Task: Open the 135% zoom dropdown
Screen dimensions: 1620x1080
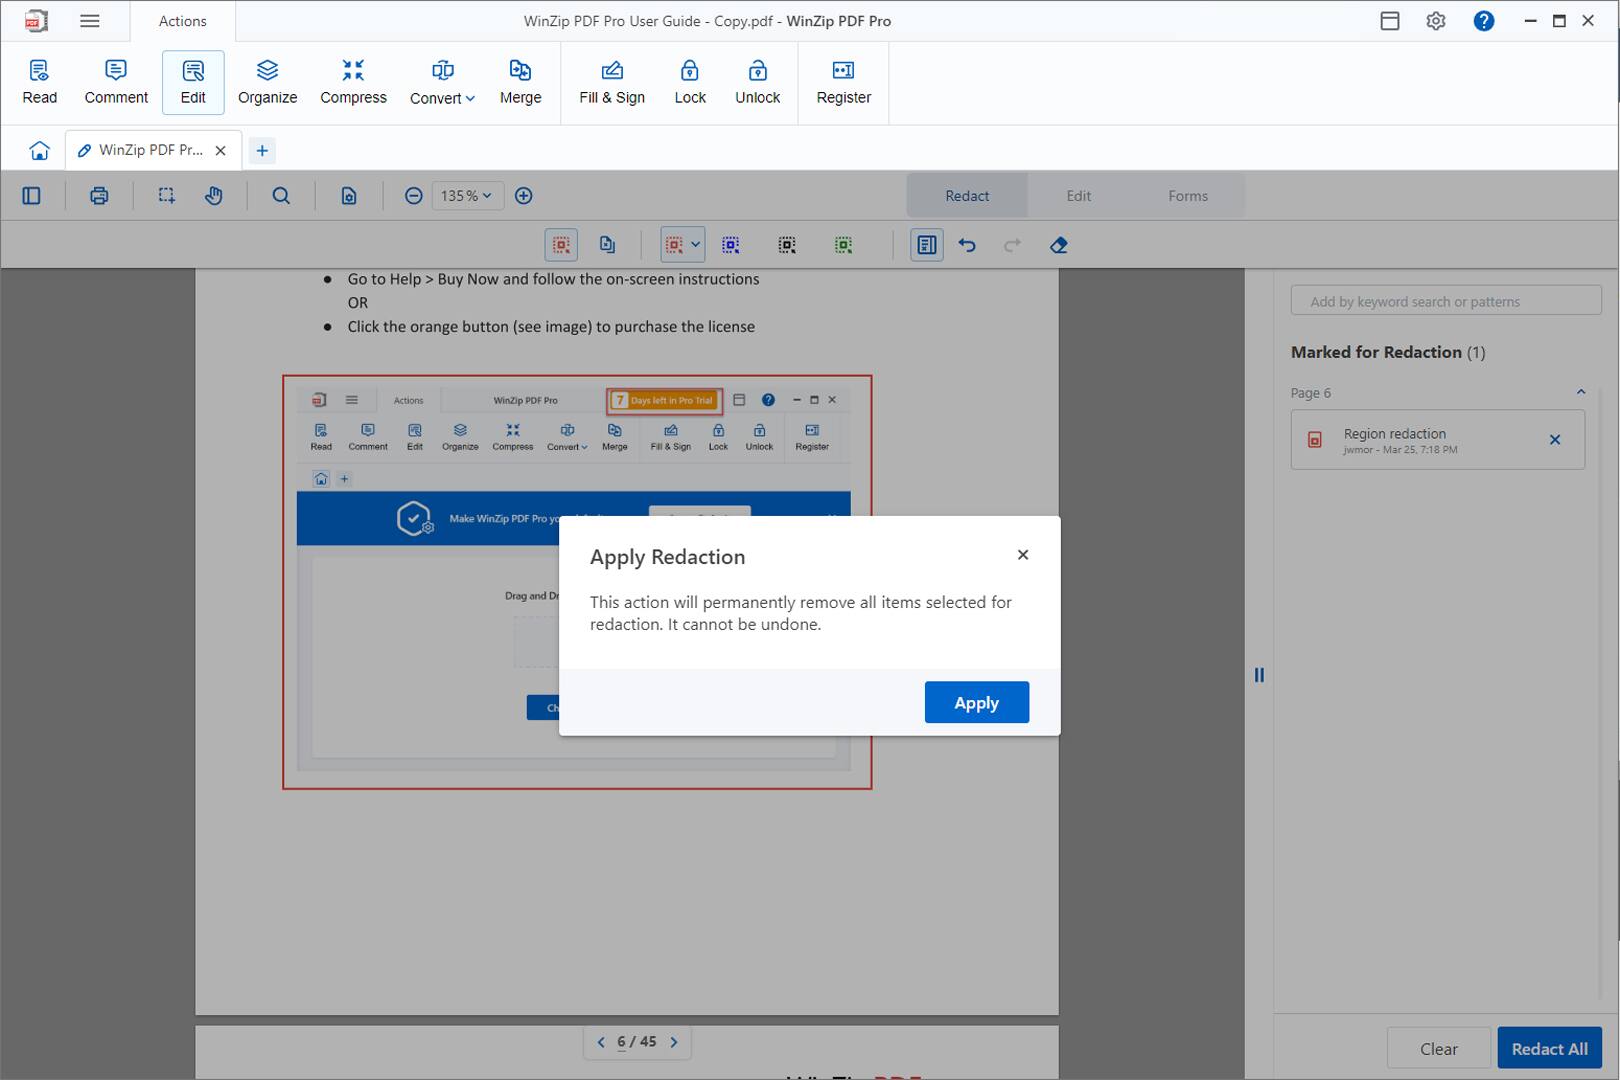Action: pyautogui.click(x=467, y=196)
